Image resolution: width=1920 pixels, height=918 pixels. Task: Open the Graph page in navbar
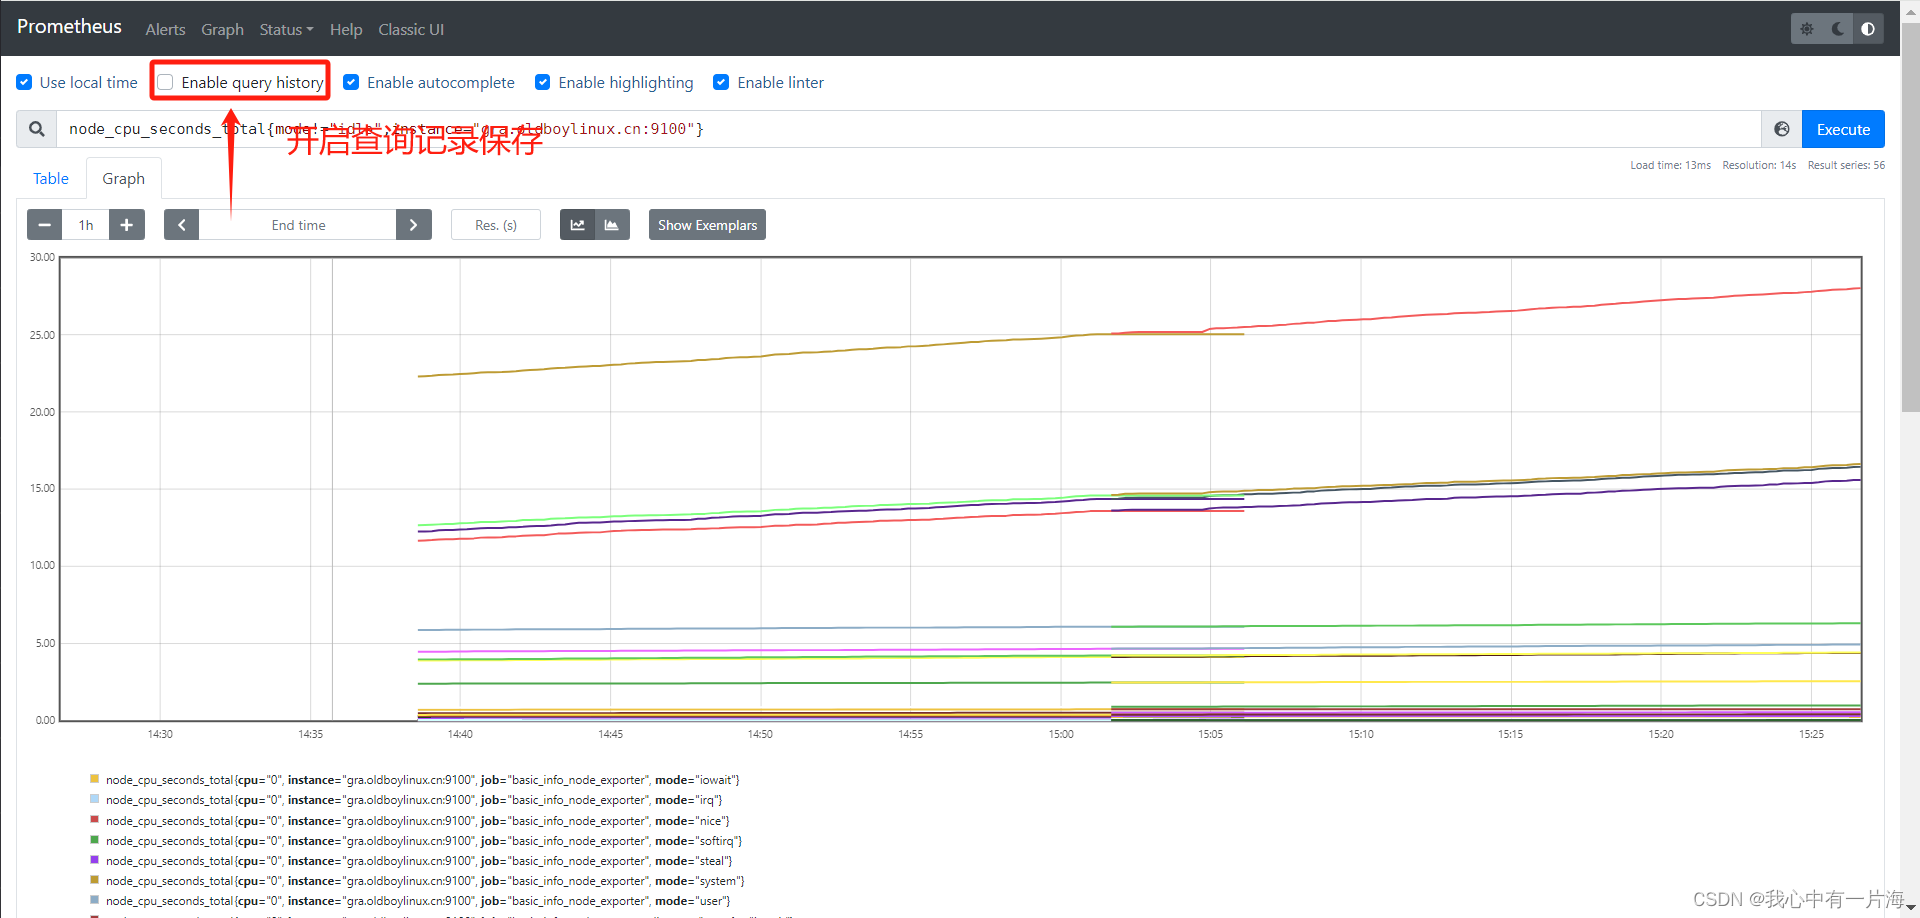click(x=222, y=30)
